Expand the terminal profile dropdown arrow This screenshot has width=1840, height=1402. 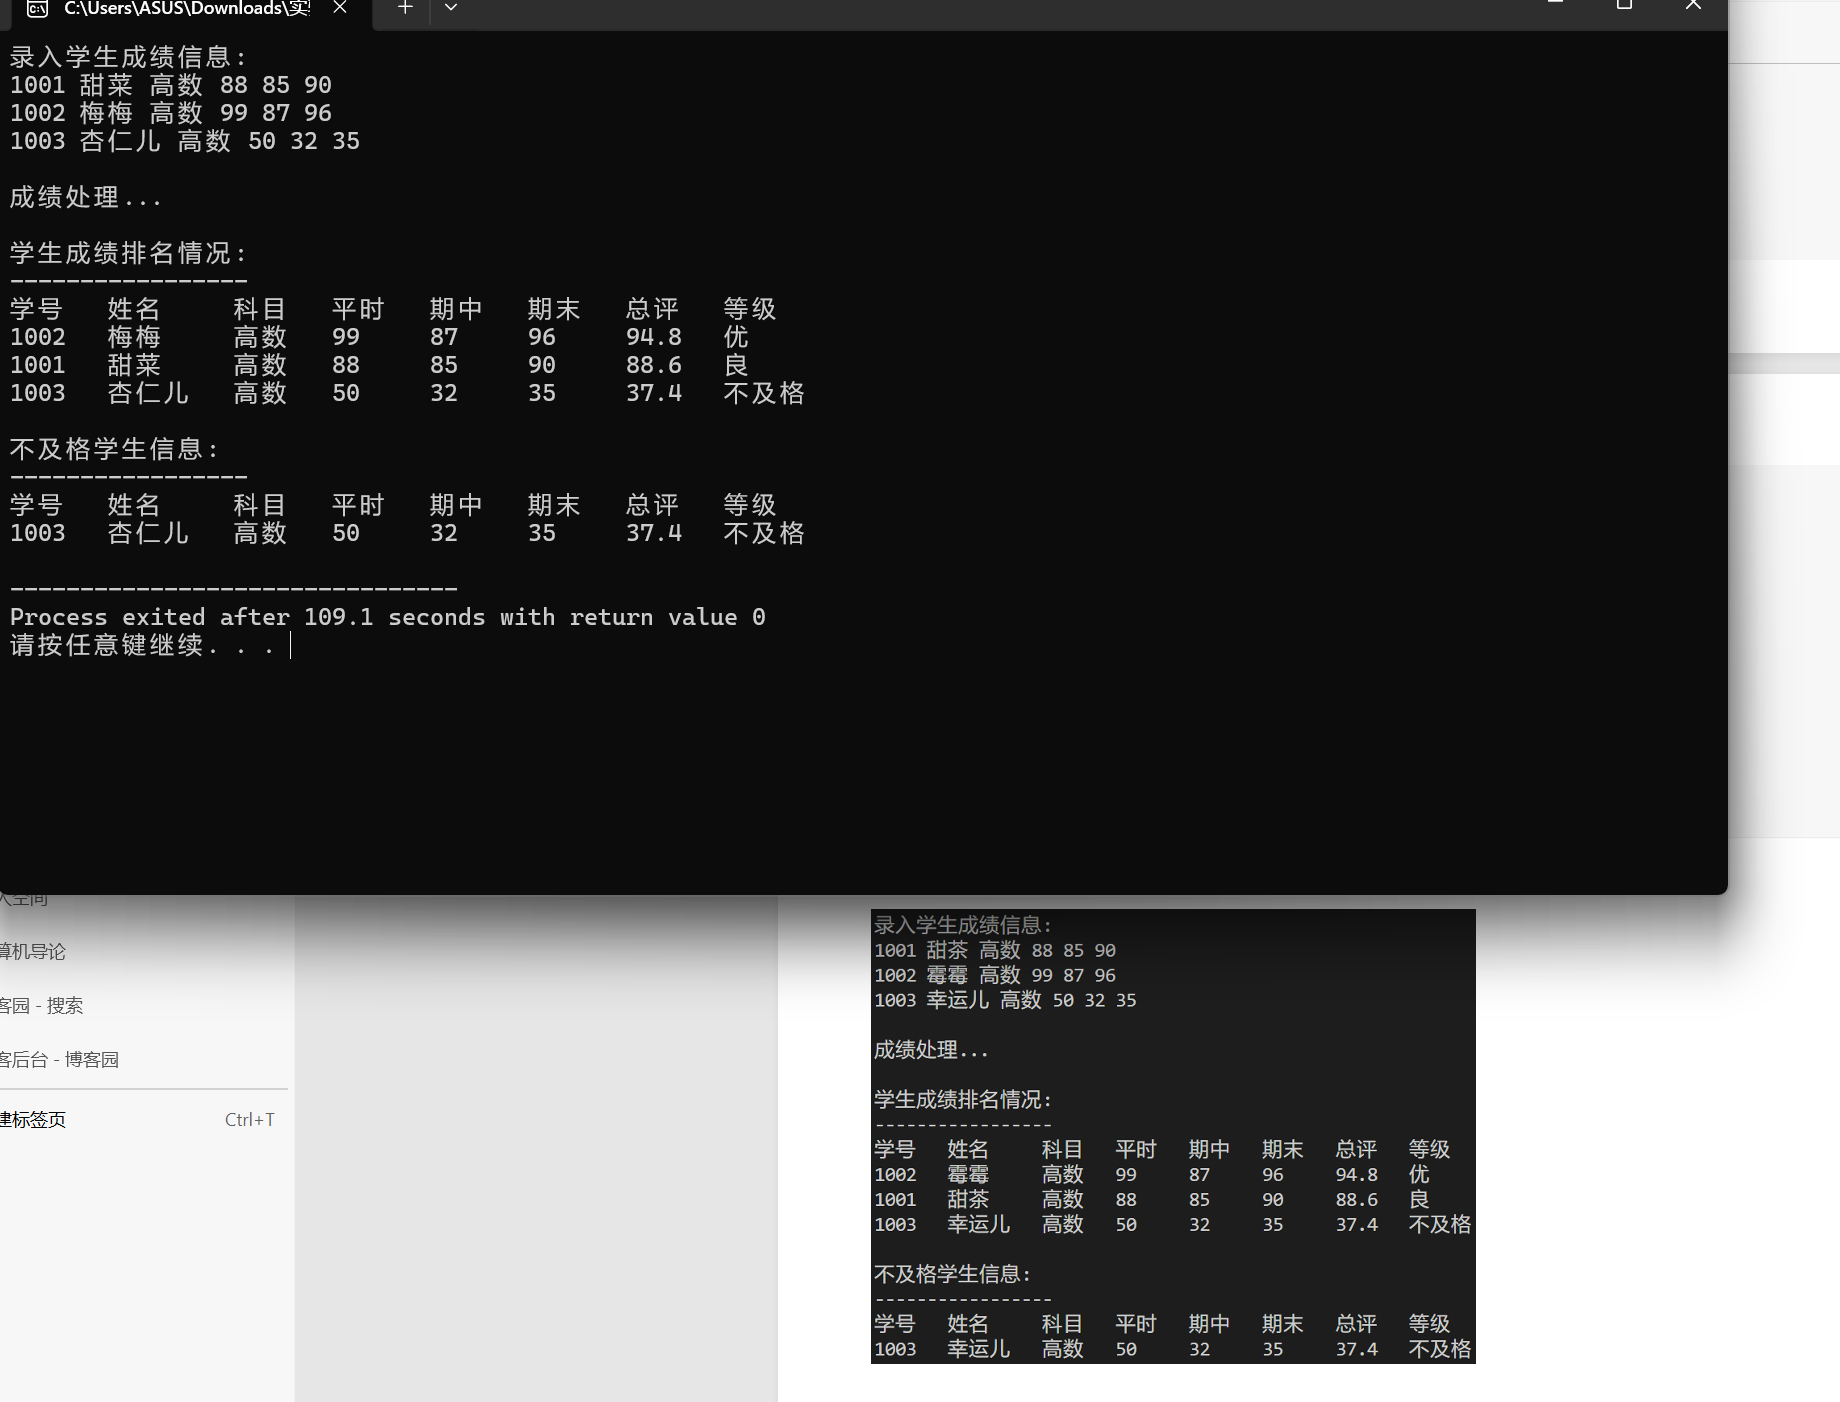coord(451,8)
